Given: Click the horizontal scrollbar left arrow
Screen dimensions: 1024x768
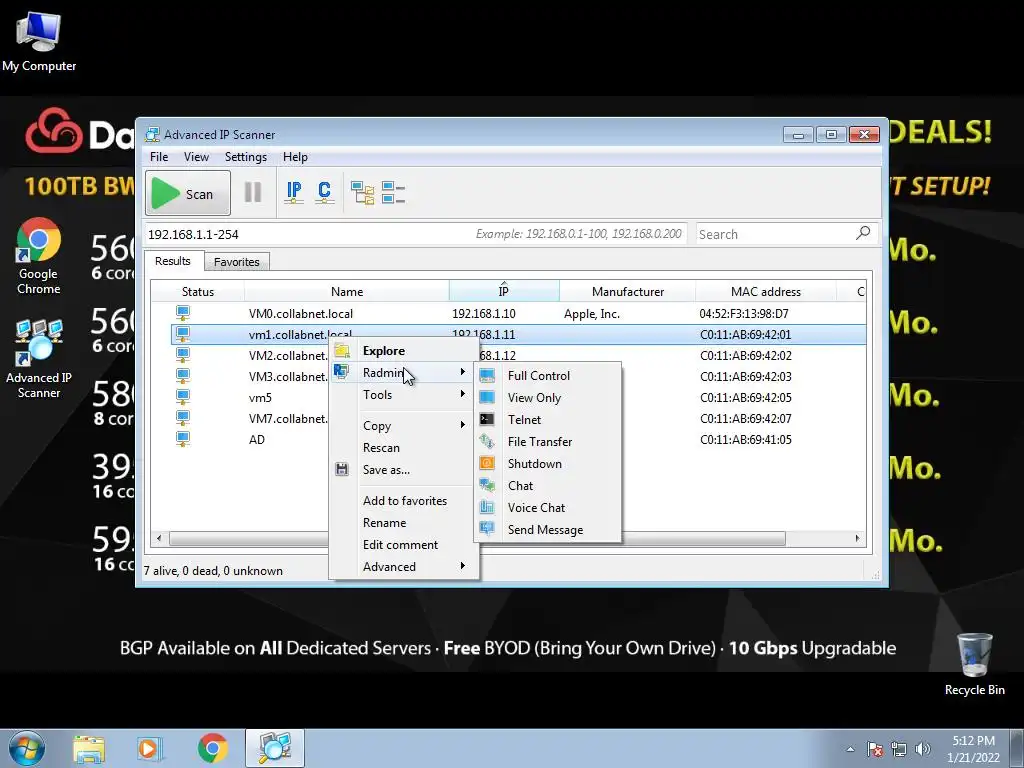Looking at the screenshot, I should click(159, 538).
